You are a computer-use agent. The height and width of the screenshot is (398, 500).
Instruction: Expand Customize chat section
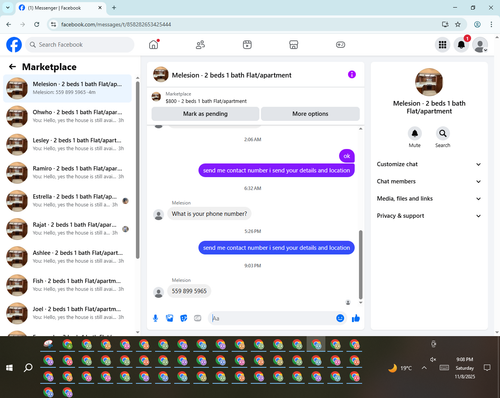(x=429, y=164)
